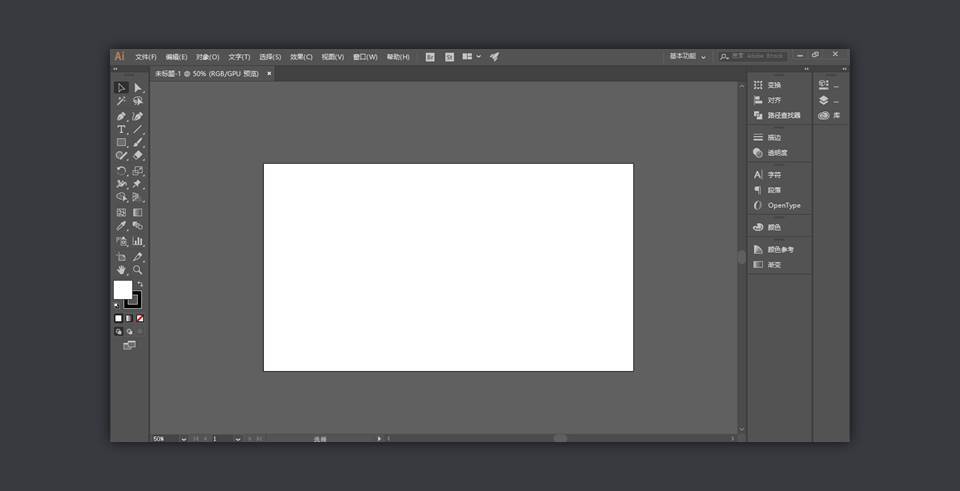Open the 基本功能 workspace dropdown
The height and width of the screenshot is (491, 960).
click(687, 57)
